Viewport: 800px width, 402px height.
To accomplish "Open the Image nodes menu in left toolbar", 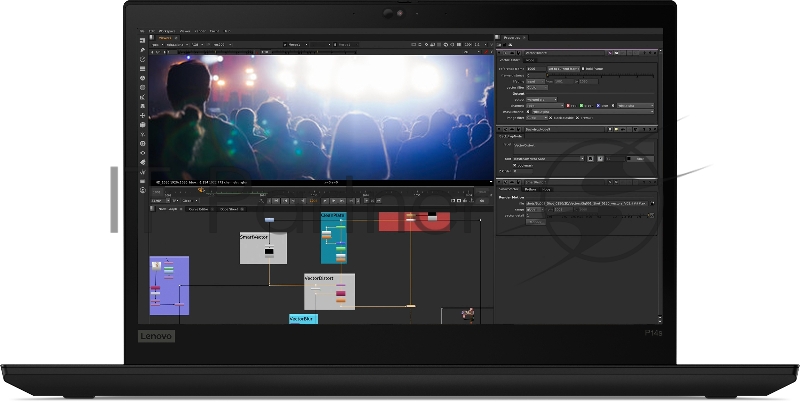I will 143,39.
